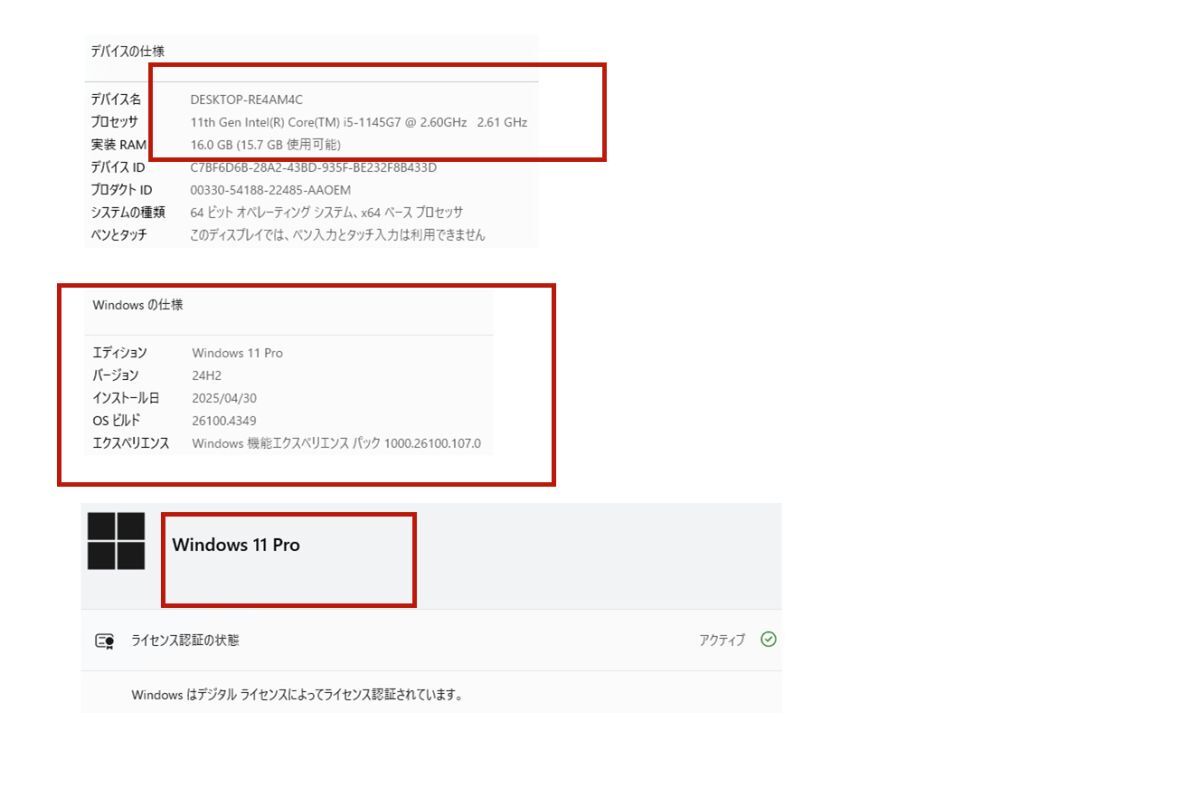
Task: Click the processor i5-1145G7 text
Action: (358, 122)
